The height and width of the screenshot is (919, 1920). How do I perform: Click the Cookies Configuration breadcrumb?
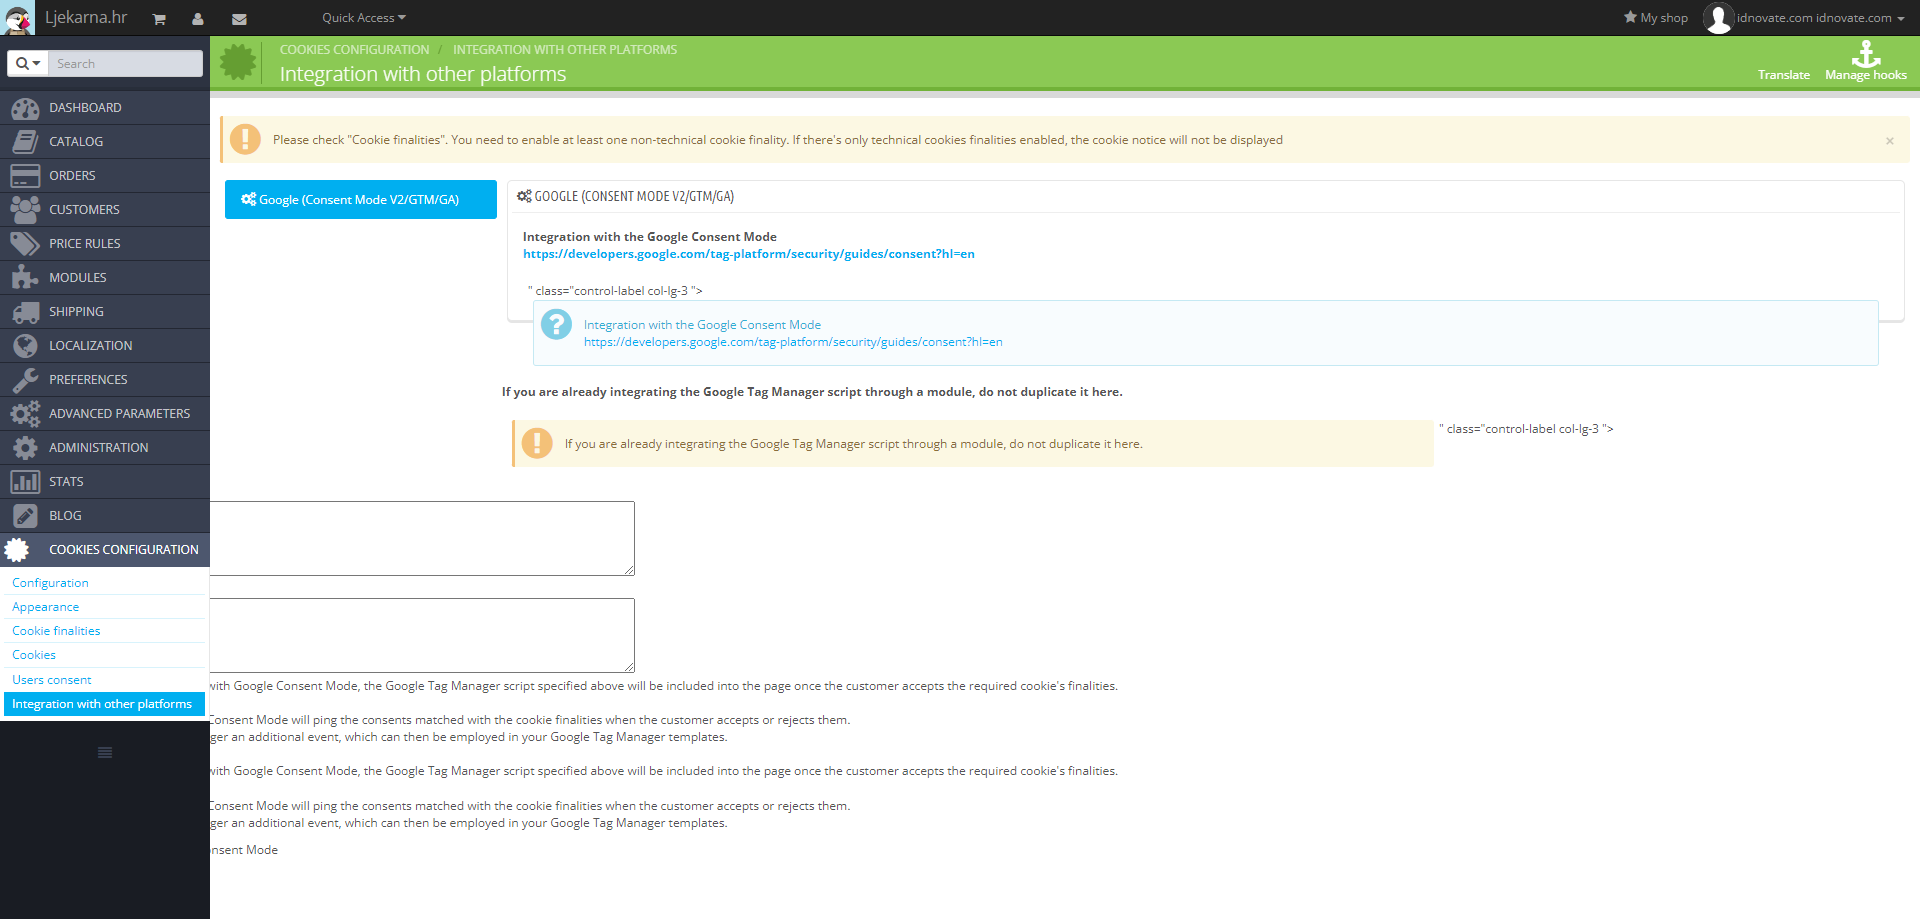[x=354, y=50]
